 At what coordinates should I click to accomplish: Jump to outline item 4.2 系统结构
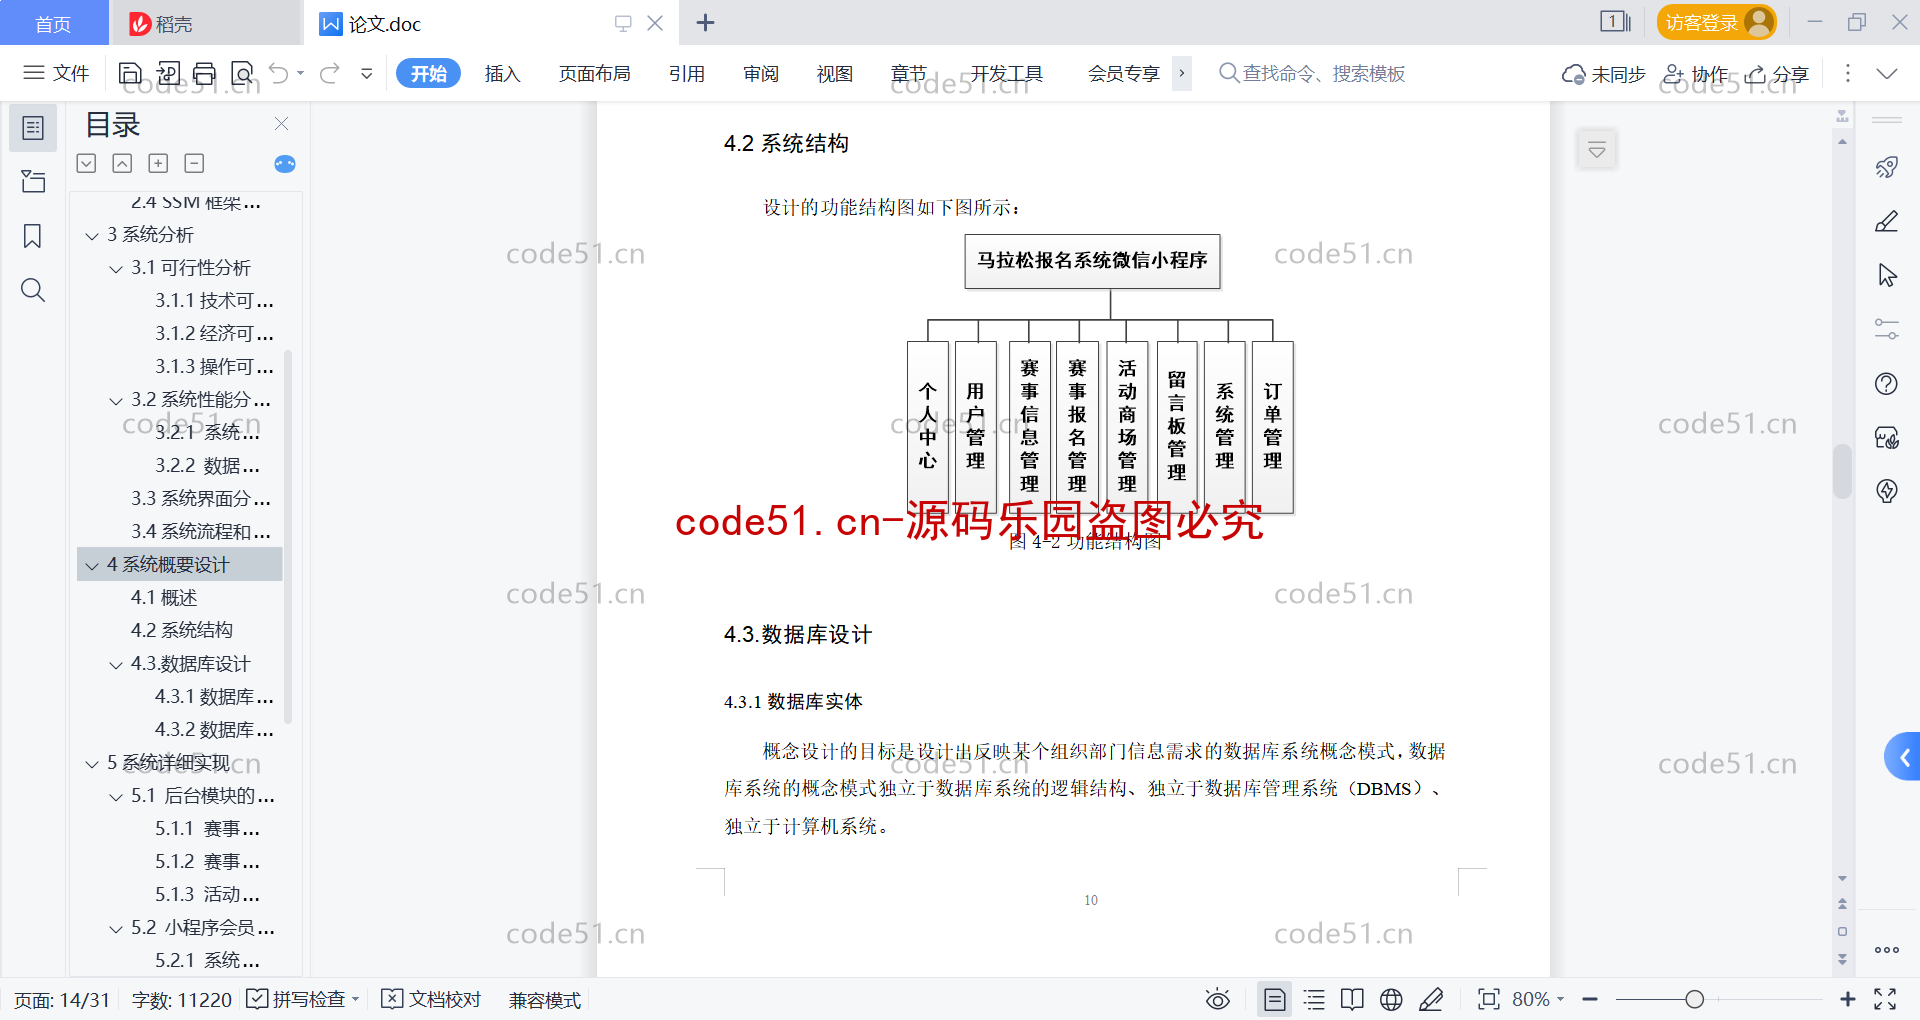(181, 630)
